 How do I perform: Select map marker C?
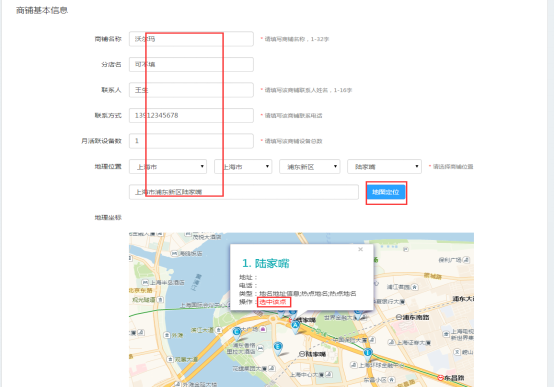[x=237, y=333]
